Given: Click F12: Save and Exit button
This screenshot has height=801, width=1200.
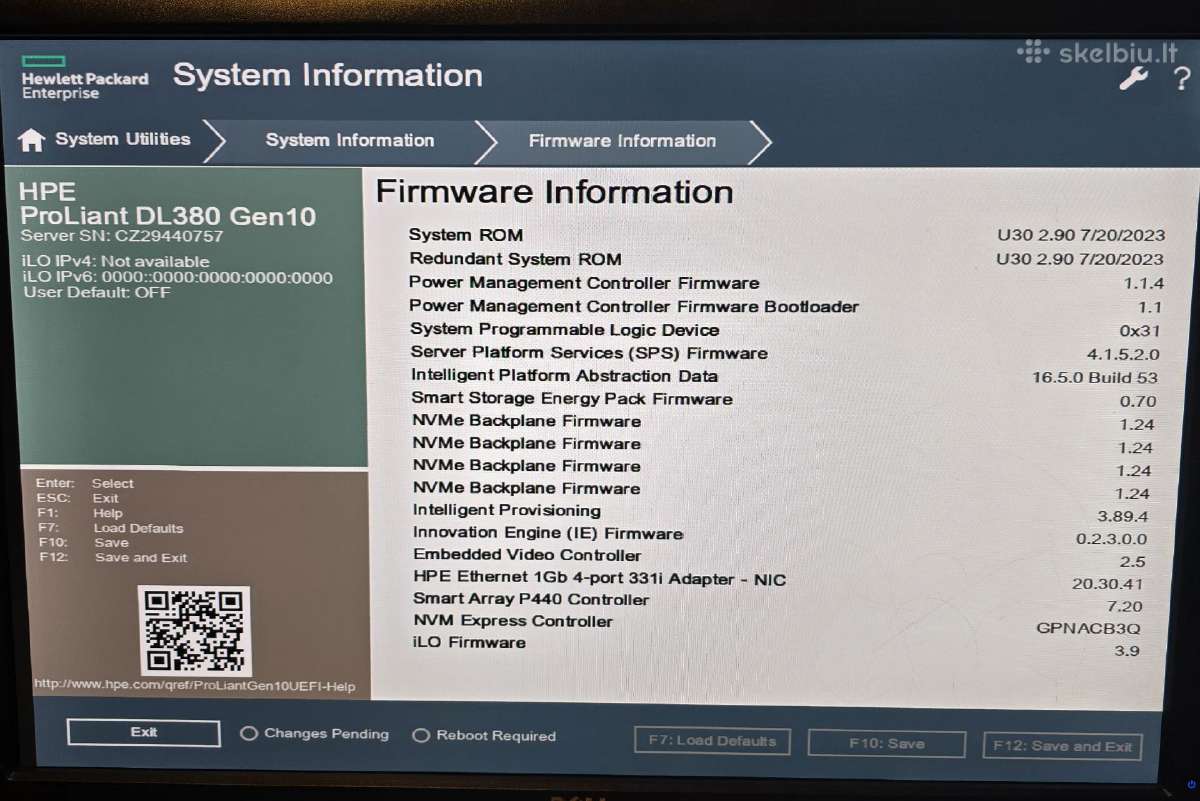Looking at the screenshot, I should [1062, 746].
